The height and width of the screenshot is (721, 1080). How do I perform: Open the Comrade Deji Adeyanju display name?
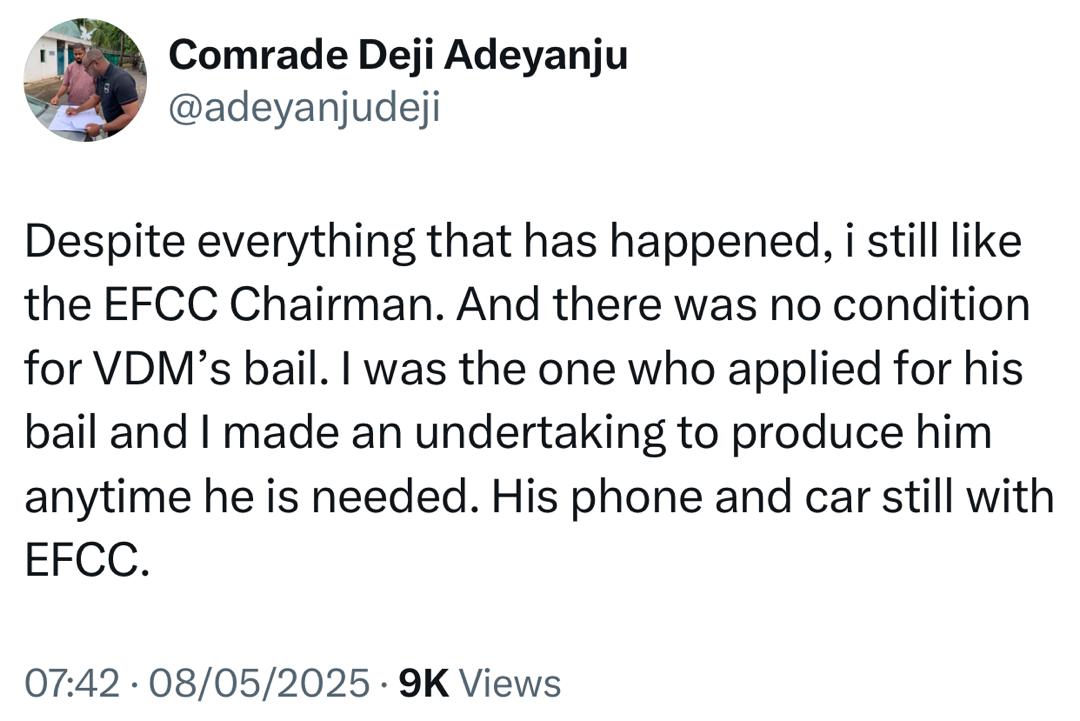tap(398, 56)
